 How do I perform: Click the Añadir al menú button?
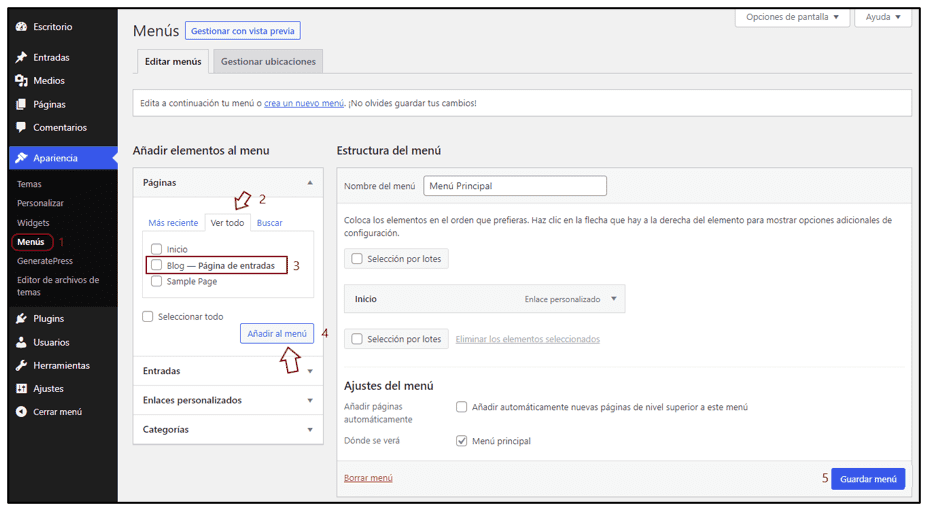[x=277, y=333]
